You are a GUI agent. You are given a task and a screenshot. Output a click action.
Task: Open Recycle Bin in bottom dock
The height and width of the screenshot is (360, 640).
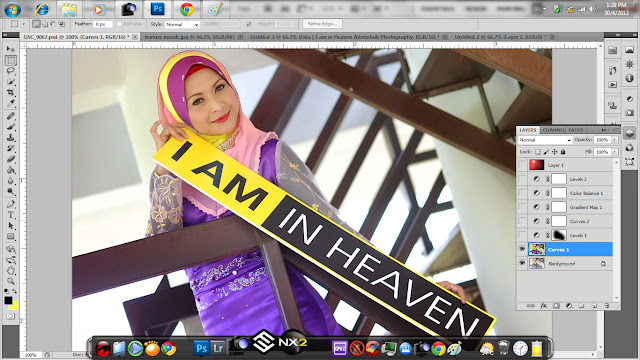[503, 348]
